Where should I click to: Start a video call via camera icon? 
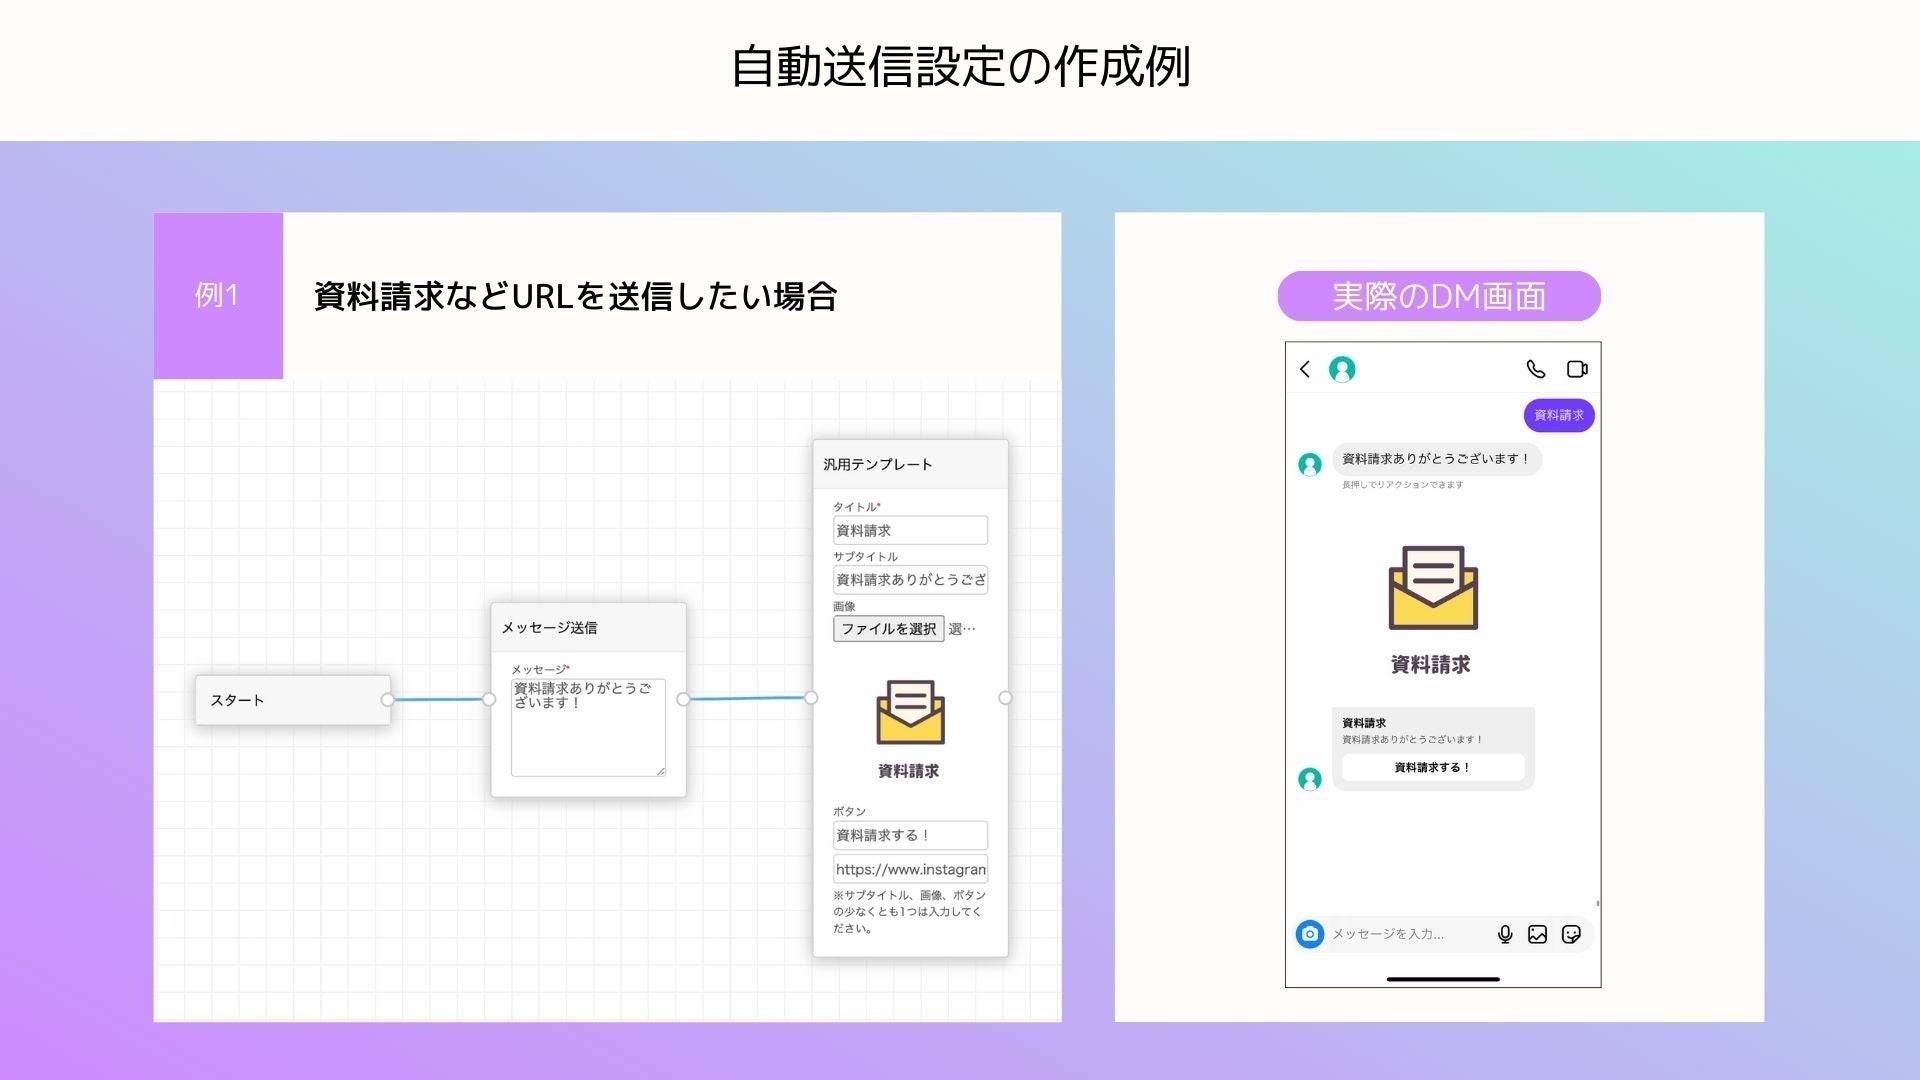coord(1577,369)
